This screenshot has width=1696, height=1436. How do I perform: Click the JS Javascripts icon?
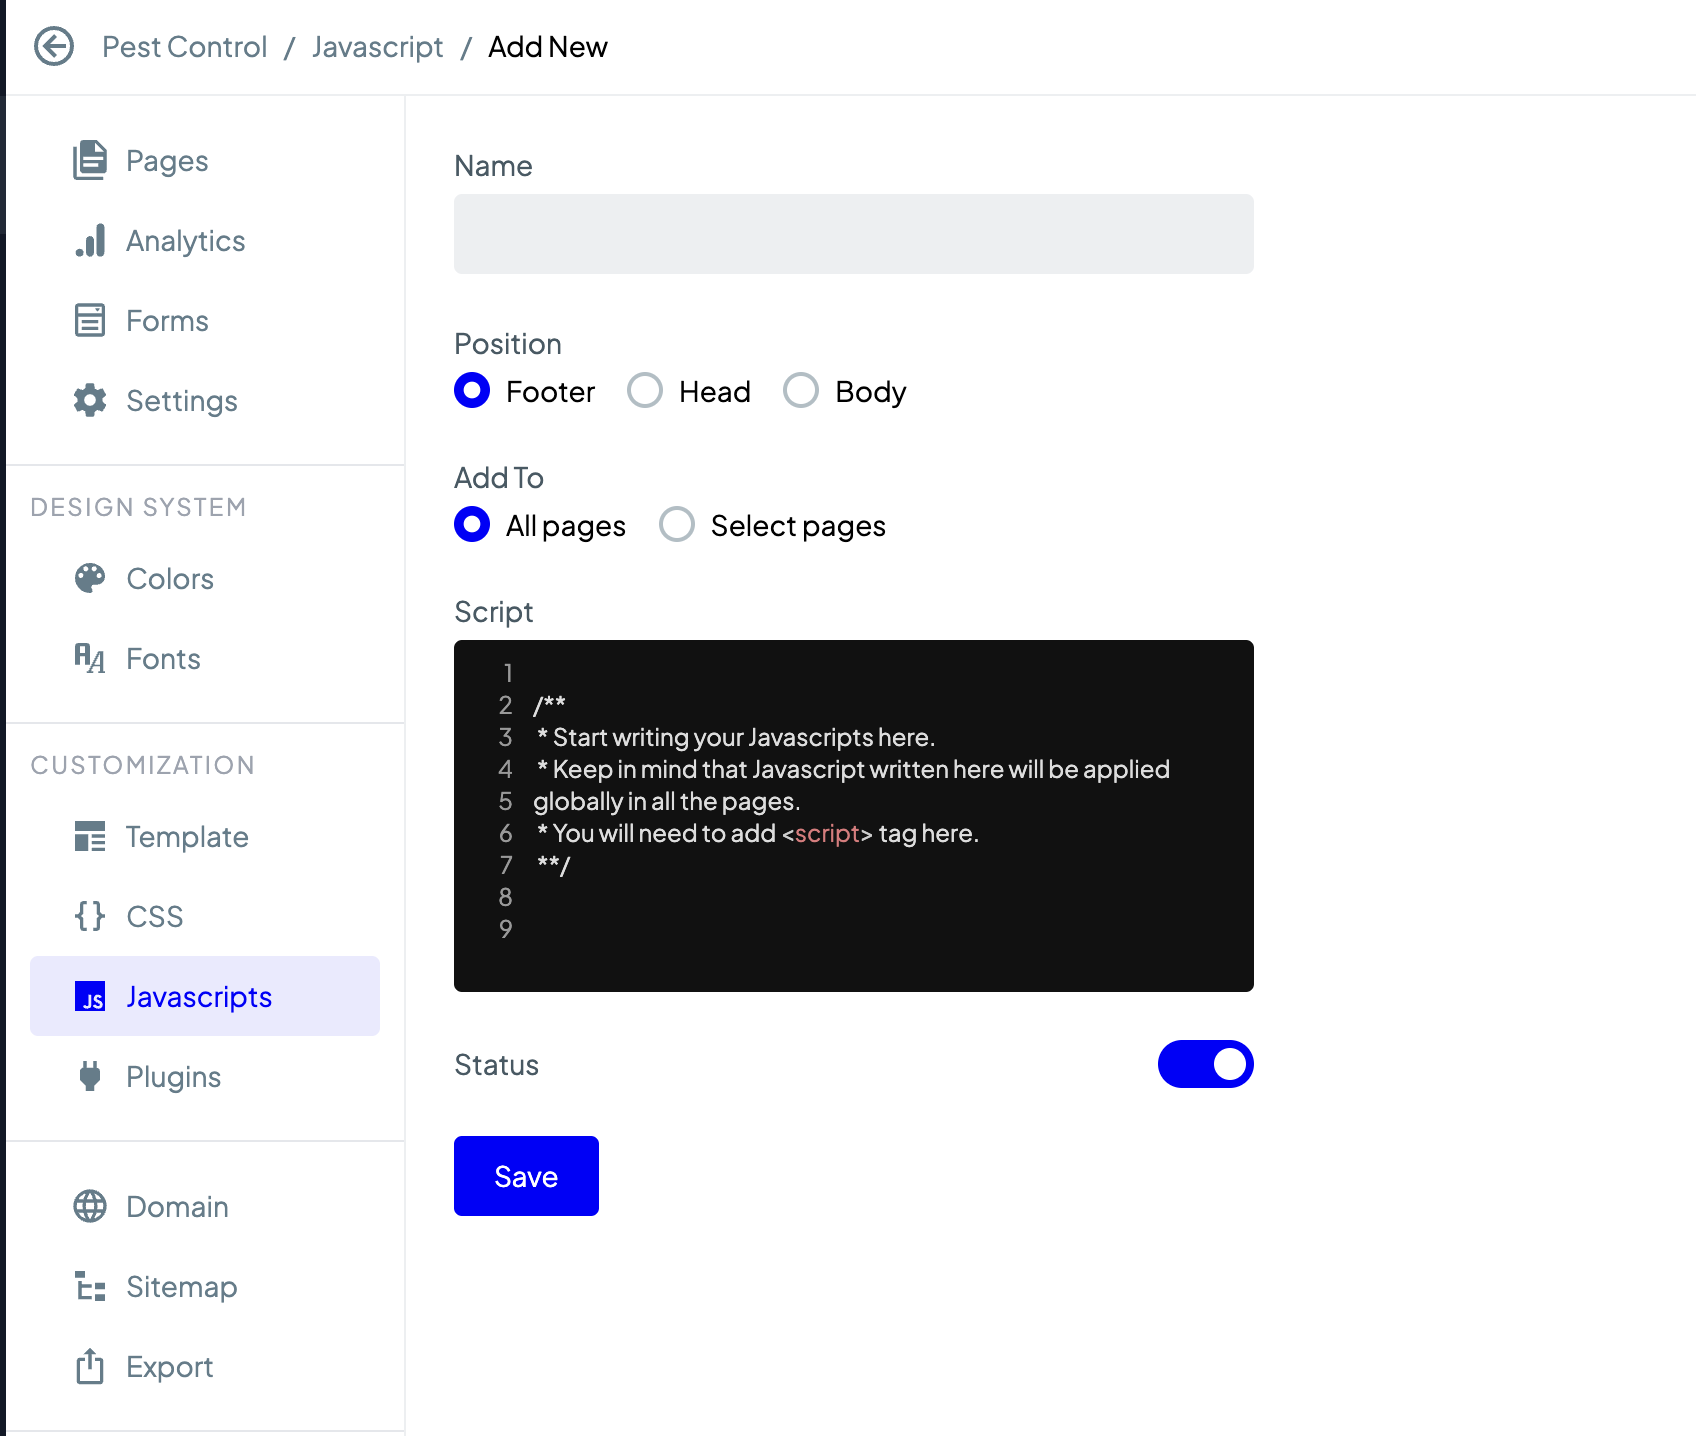click(90, 996)
